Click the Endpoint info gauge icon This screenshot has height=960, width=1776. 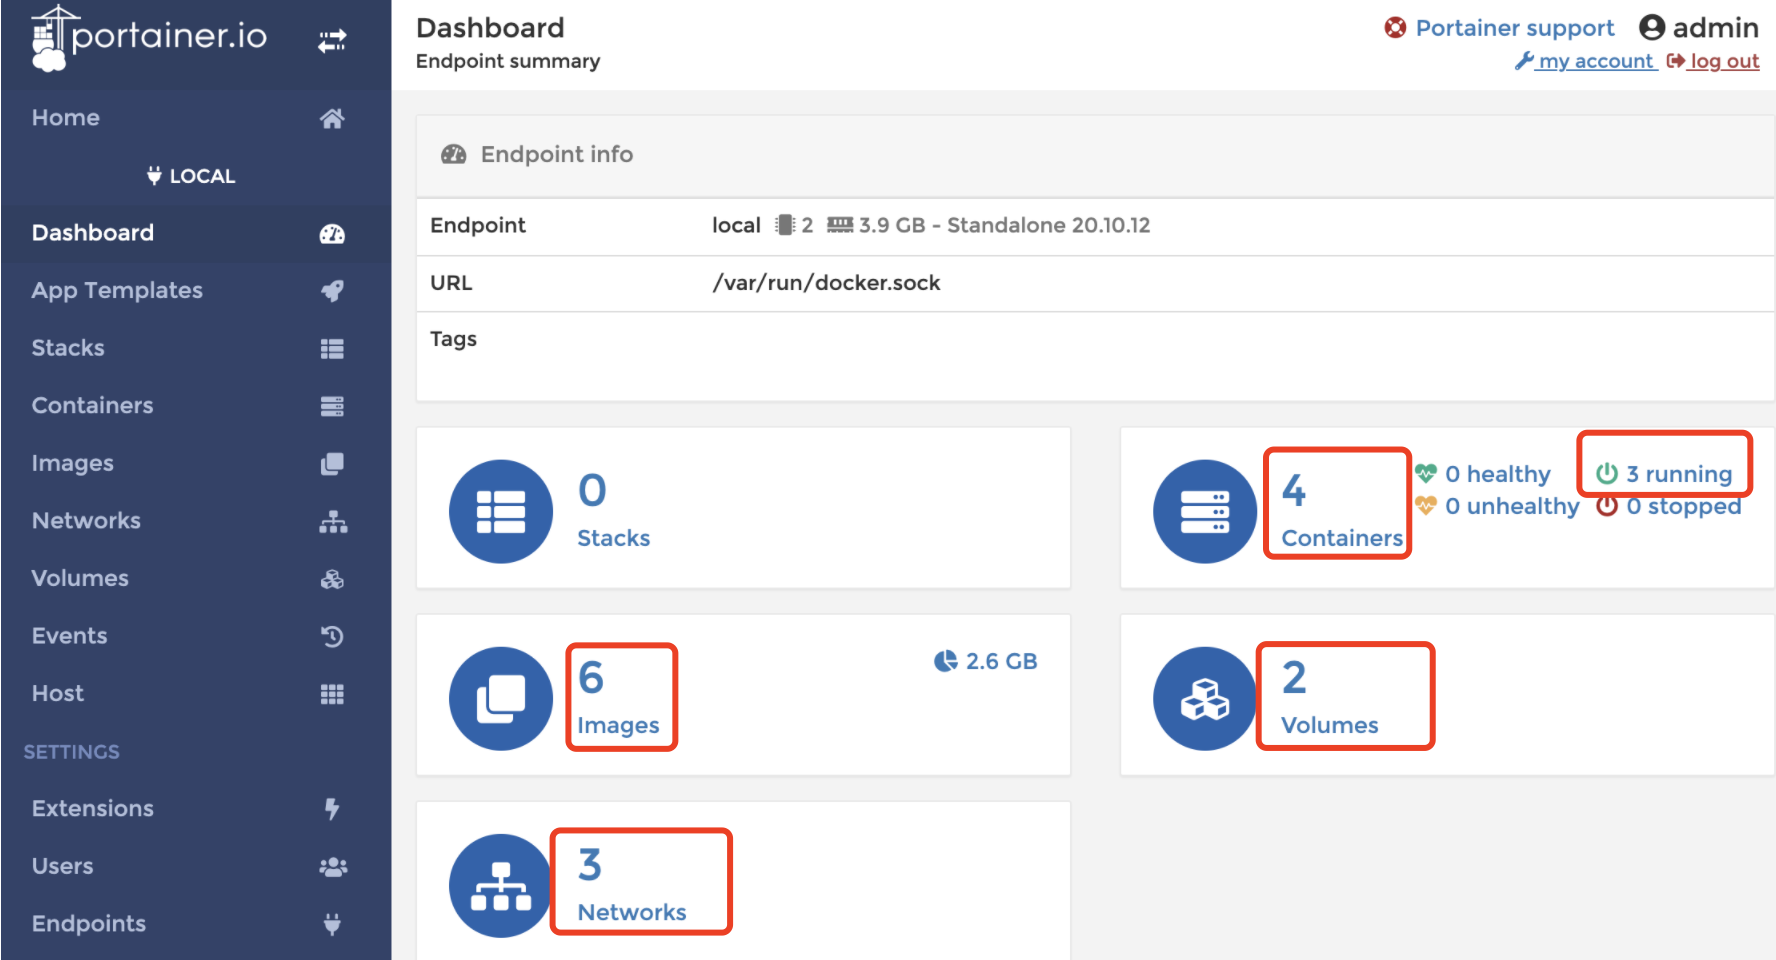click(x=454, y=154)
